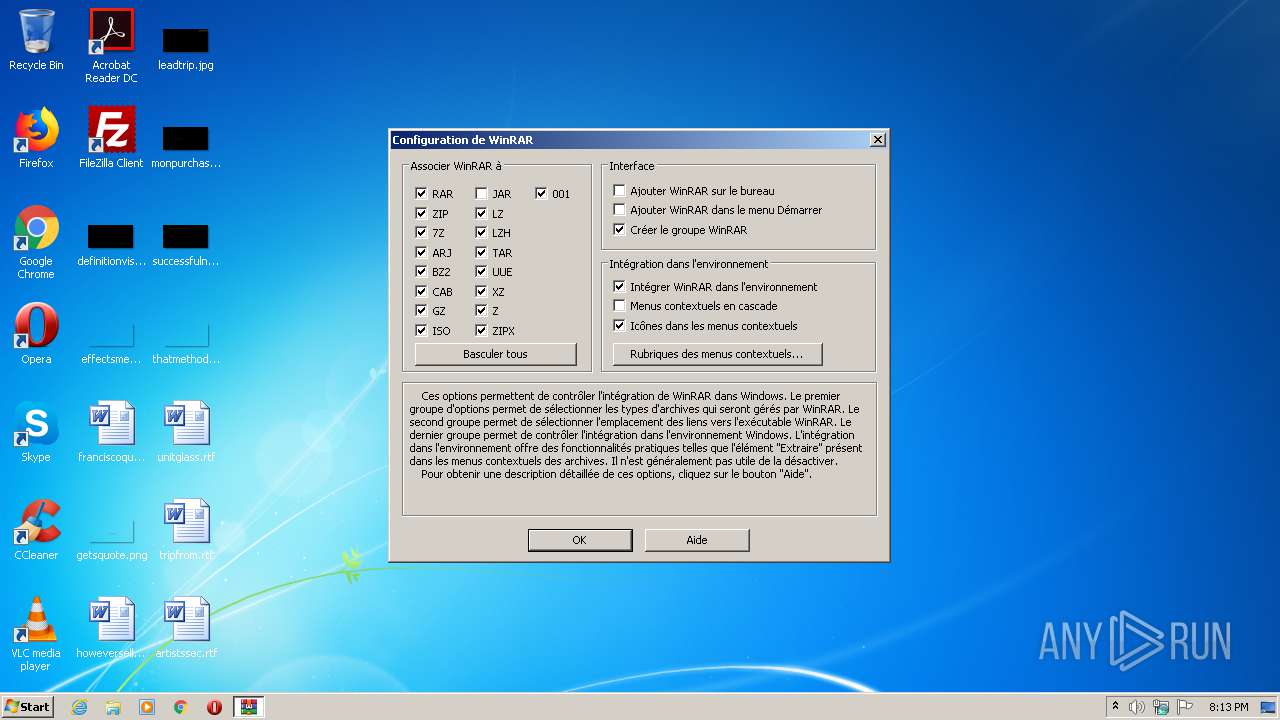1280x720 pixels.
Task: Enable the JAR association checkbox
Action: [x=481, y=194]
